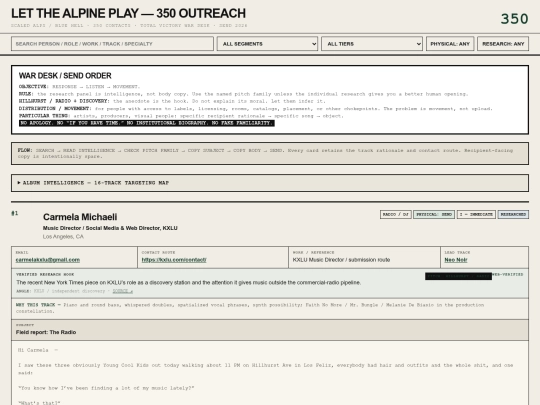Viewport: 540px width, 405px height.
Task: Click the 350 contact counter
Action: tap(515, 19)
